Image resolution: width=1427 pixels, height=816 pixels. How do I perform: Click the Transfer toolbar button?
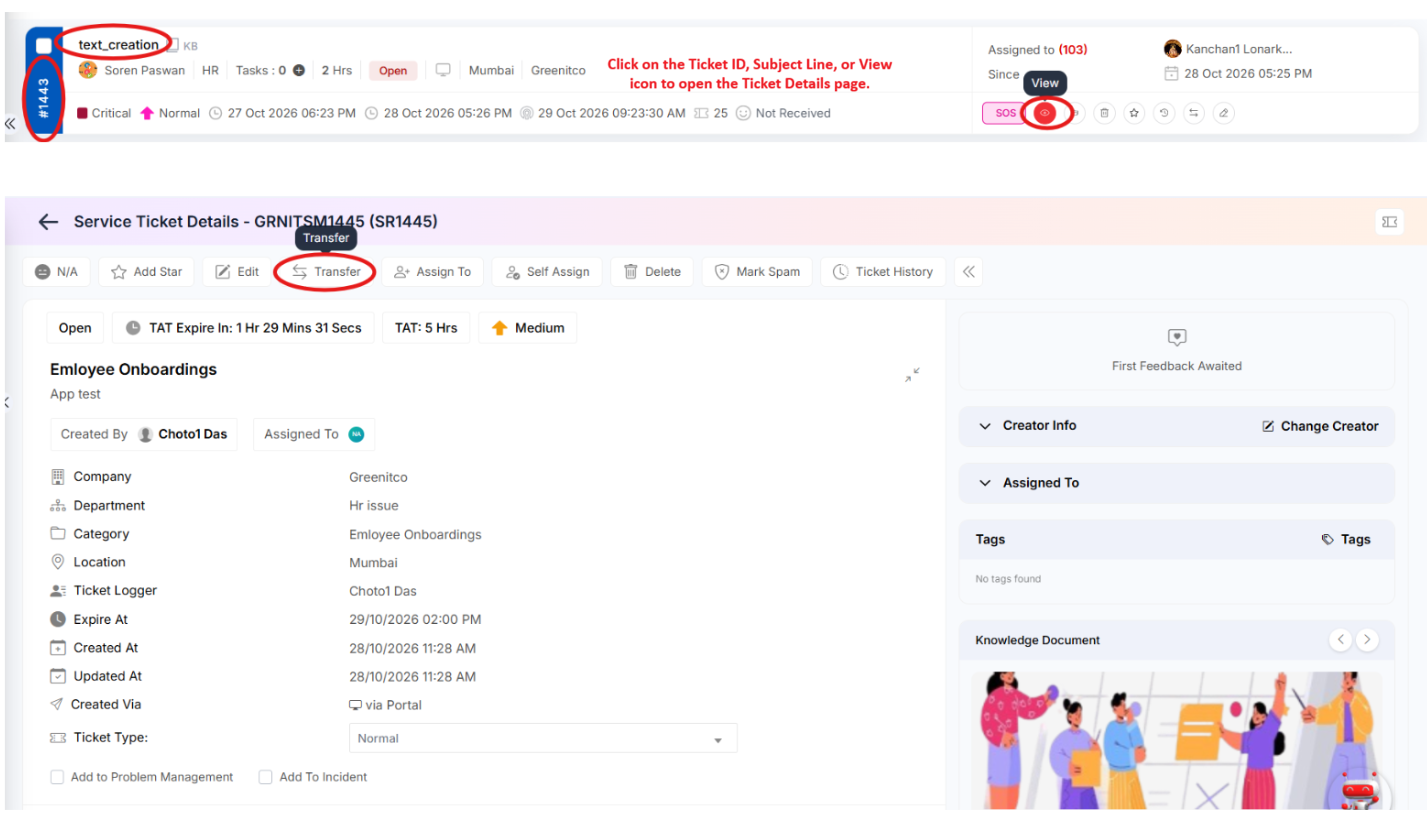point(326,272)
